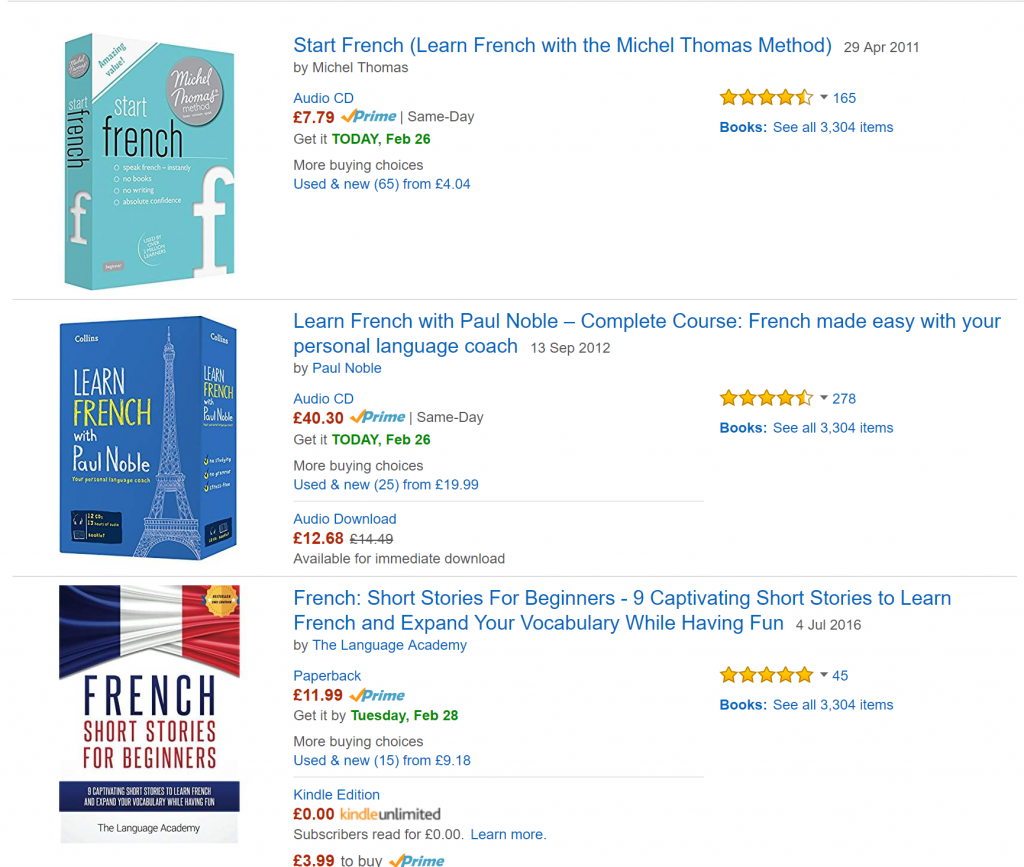Open Used & new (65) from £4.04

point(381,184)
